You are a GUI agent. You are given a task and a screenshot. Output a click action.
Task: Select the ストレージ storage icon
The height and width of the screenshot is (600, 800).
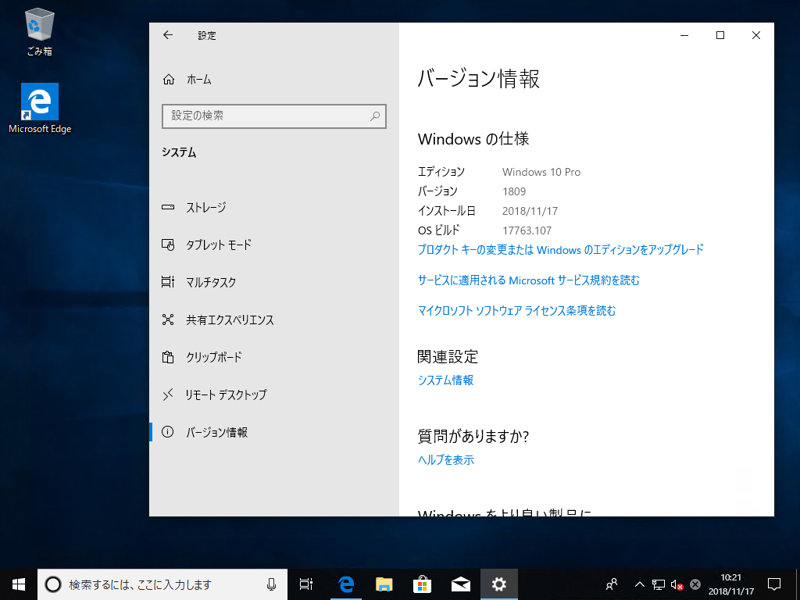(168, 207)
